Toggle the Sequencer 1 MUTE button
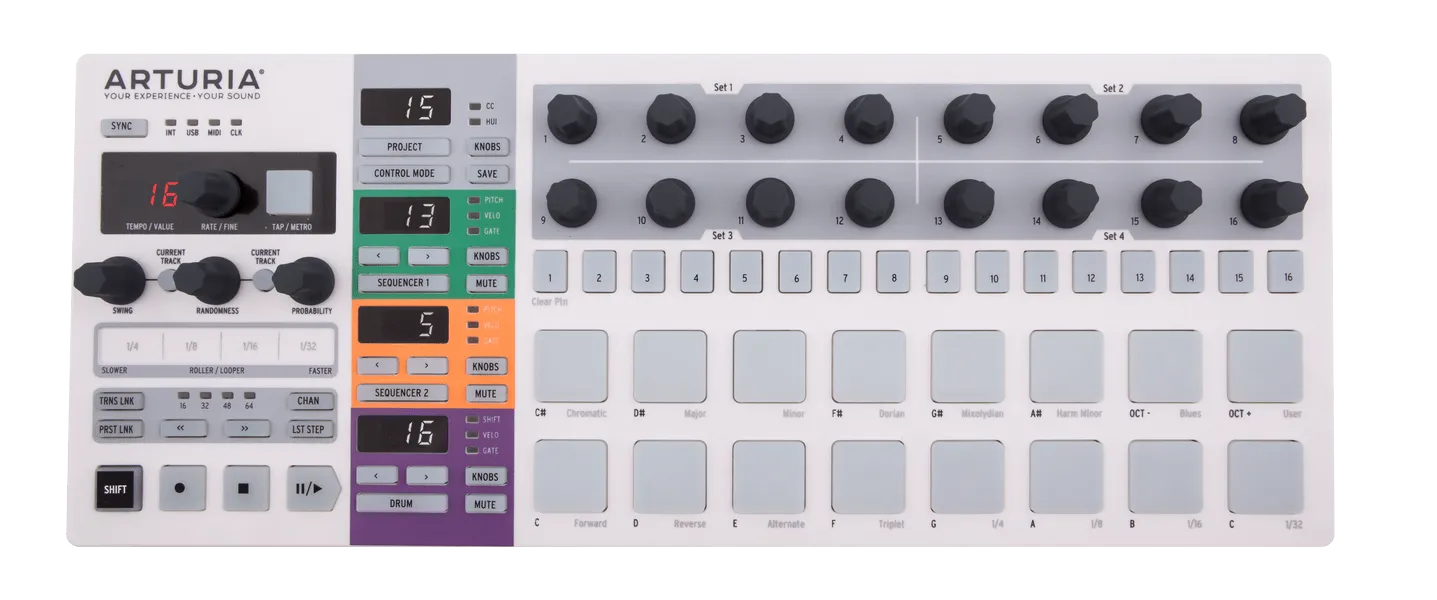1437x600 pixels. (x=486, y=283)
